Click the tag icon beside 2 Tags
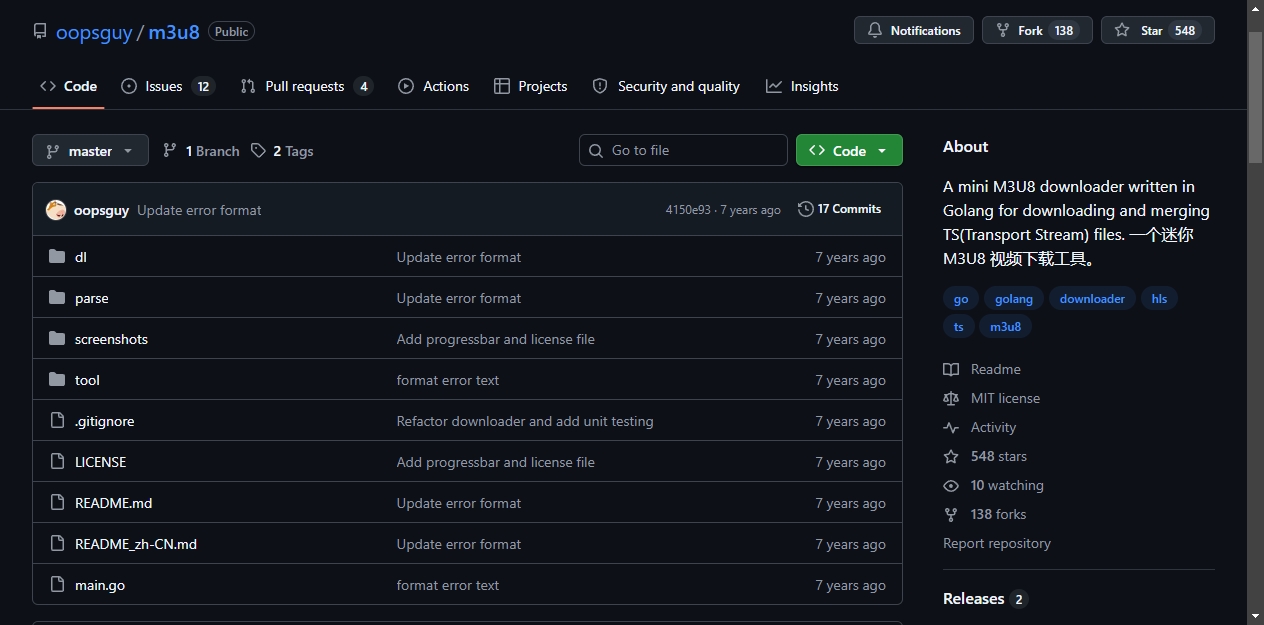The width and height of the screenshot is (1264, 625). pyautogui.click(x=259, y=151)
